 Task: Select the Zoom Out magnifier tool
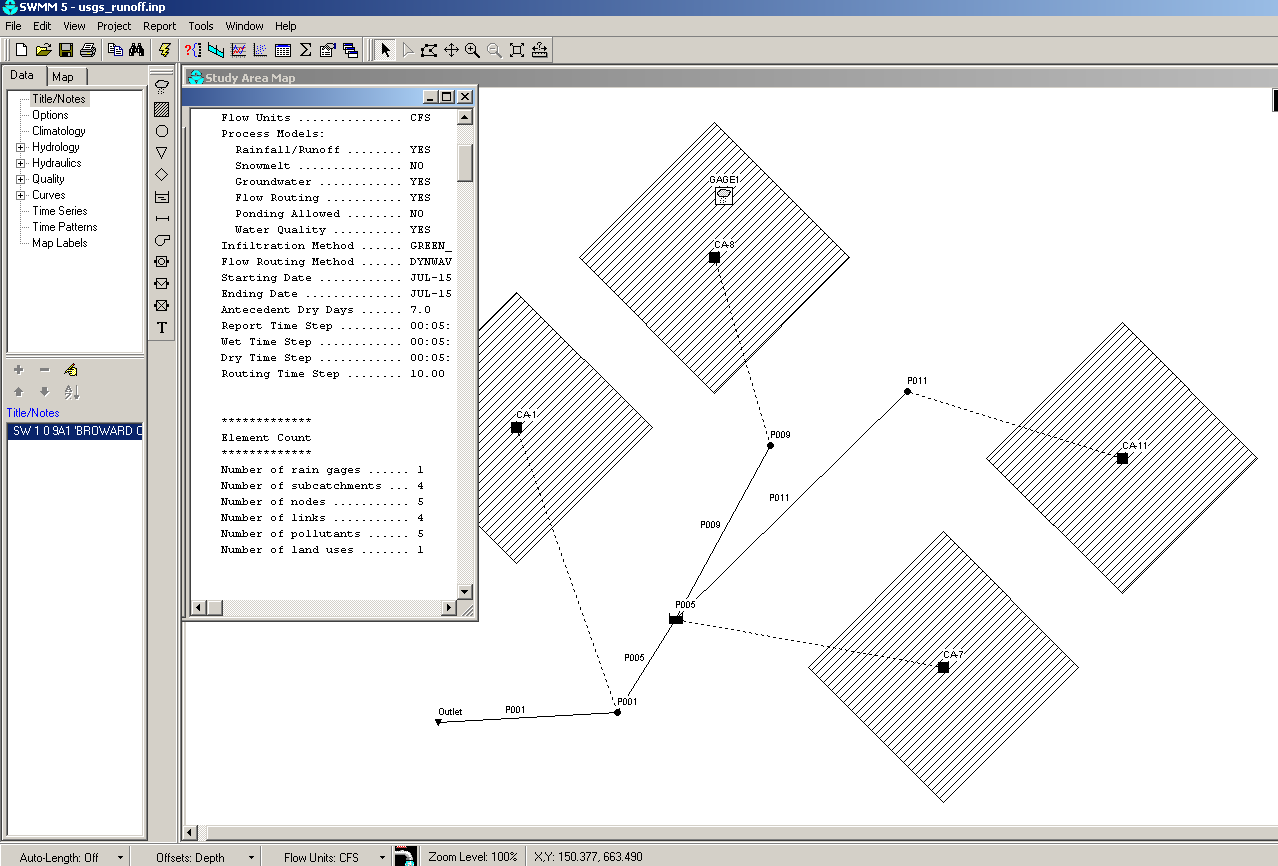coord(494,50)
